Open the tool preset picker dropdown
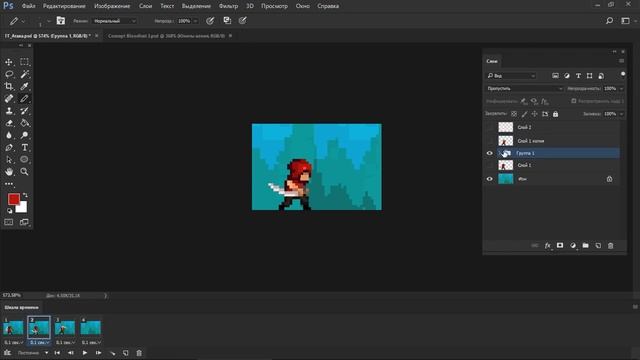The width and height of the screenshot is (640, 360). [x=18, y=21]
